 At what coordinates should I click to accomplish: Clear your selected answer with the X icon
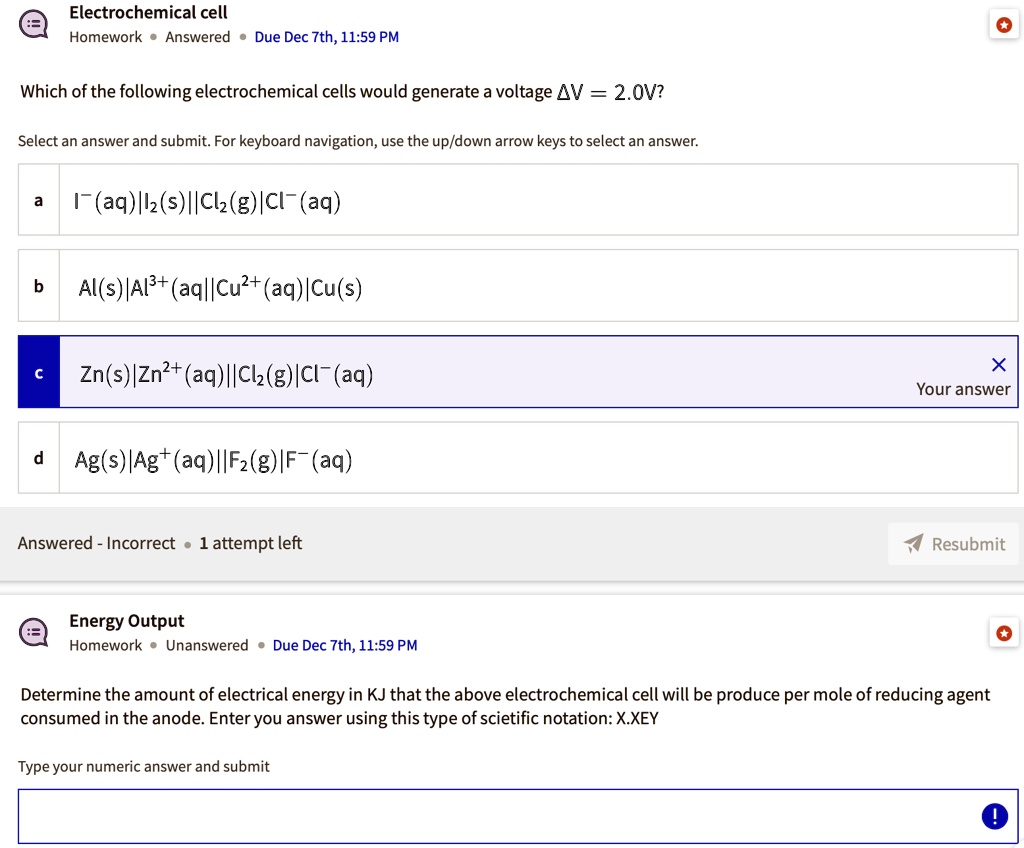tap(998, 364)
